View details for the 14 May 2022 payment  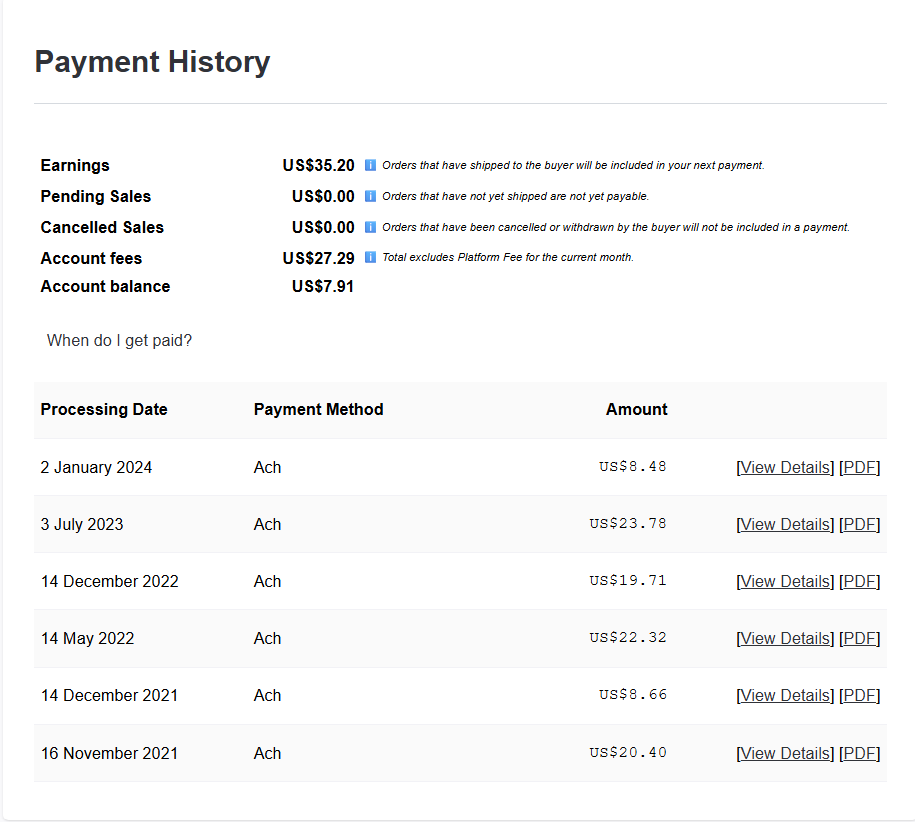point(785,639)
